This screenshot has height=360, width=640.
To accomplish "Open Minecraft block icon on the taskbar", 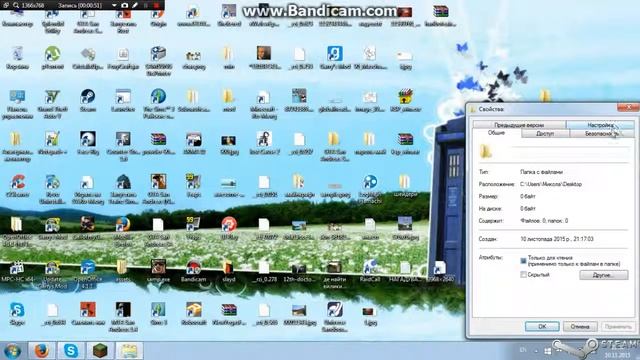I will (x=100, y=351).
